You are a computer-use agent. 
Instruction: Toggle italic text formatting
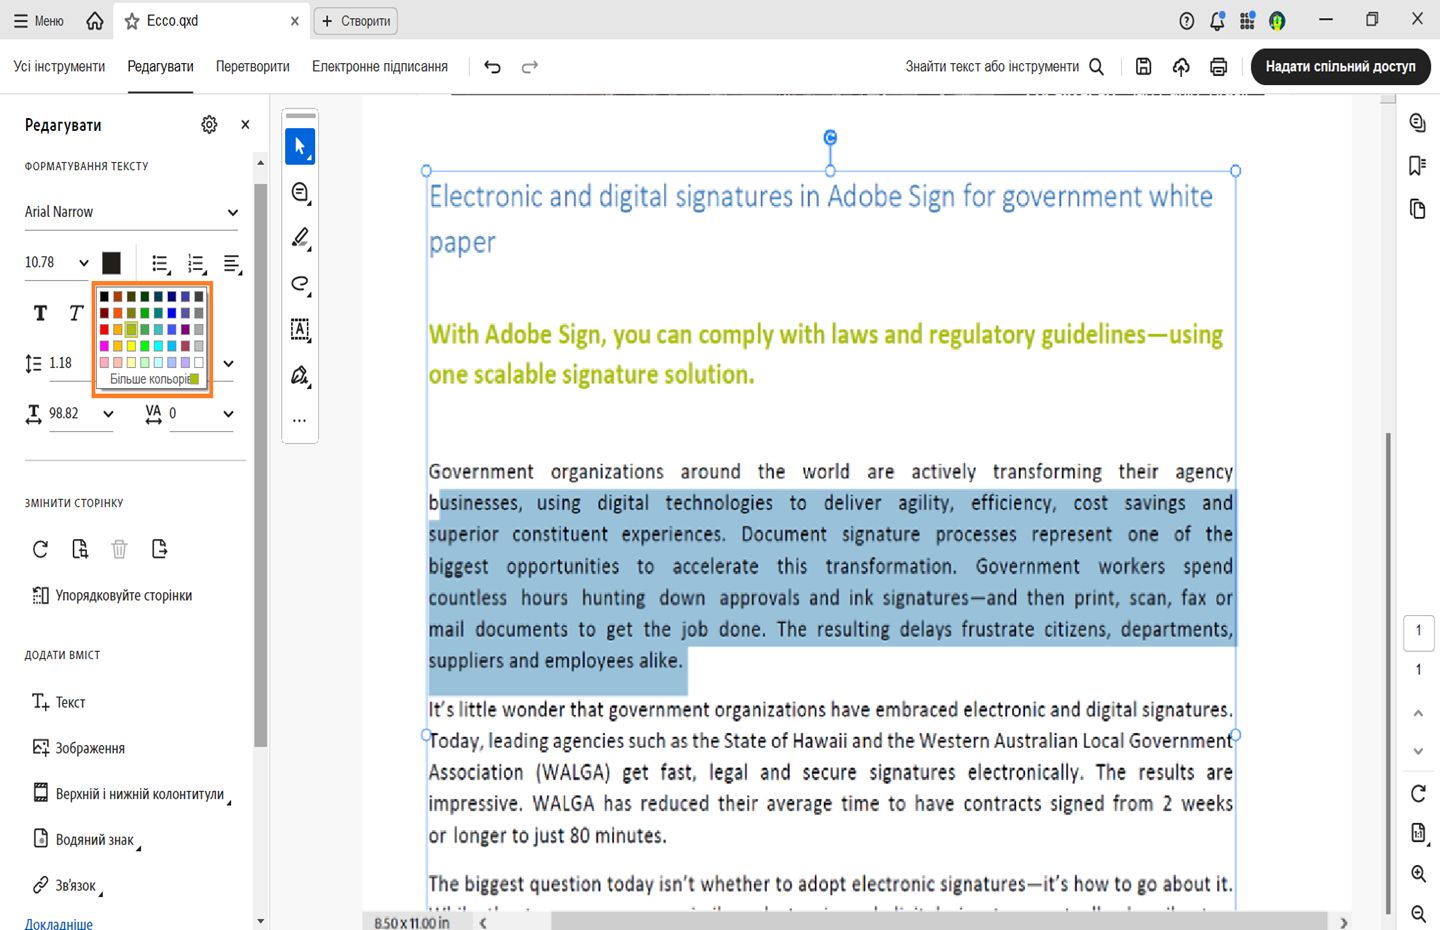click(x=75, y=314)
